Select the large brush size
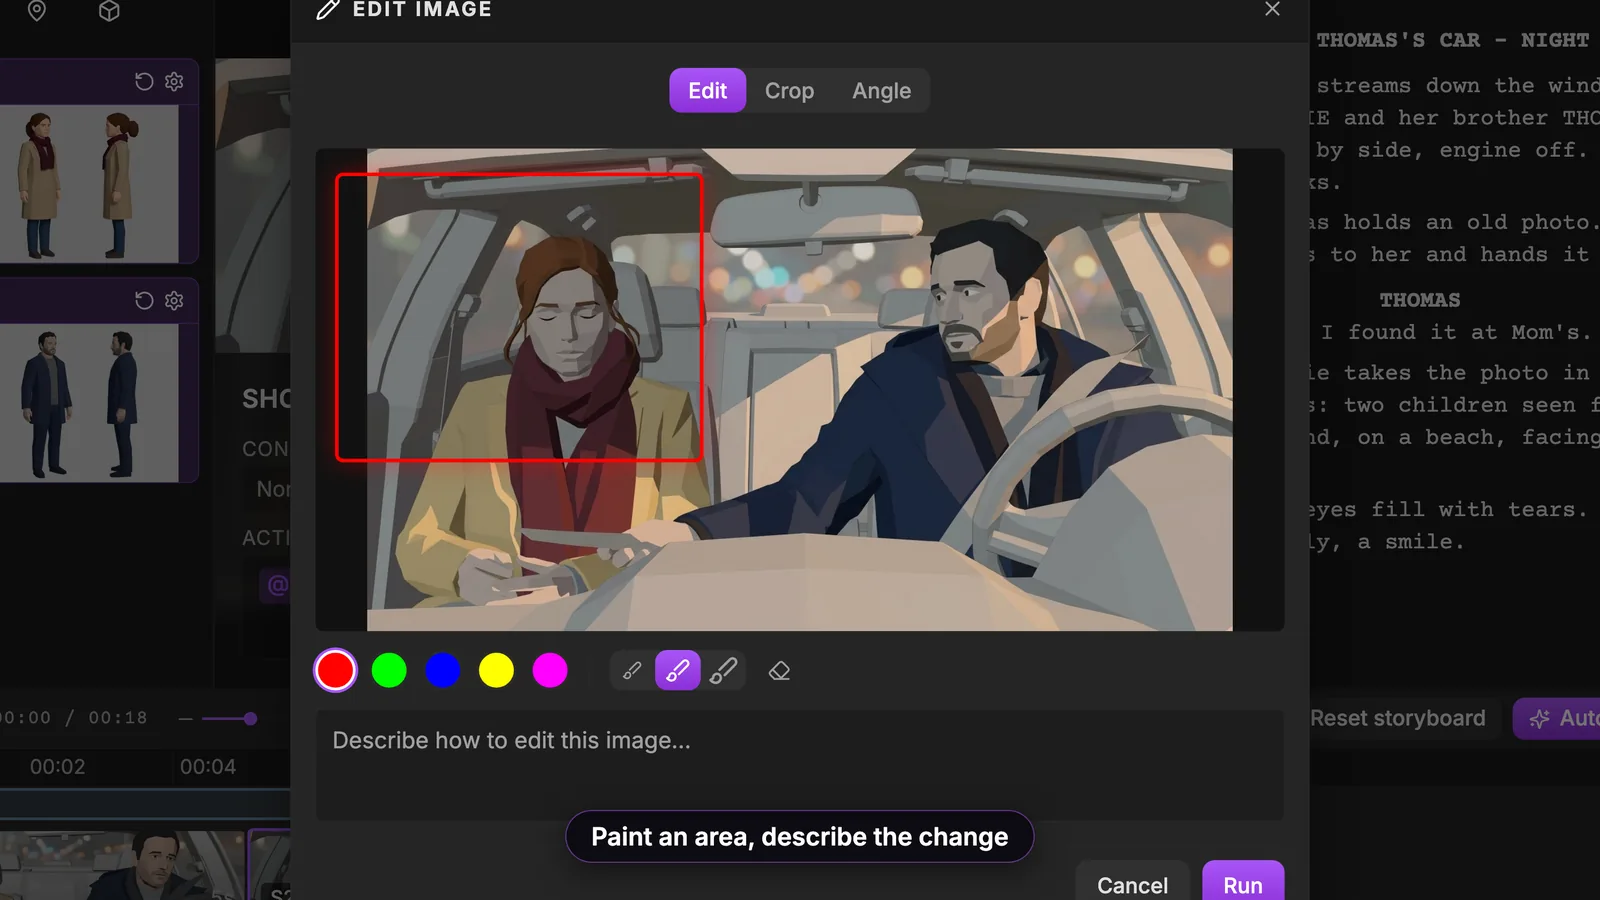 (723, 671)
